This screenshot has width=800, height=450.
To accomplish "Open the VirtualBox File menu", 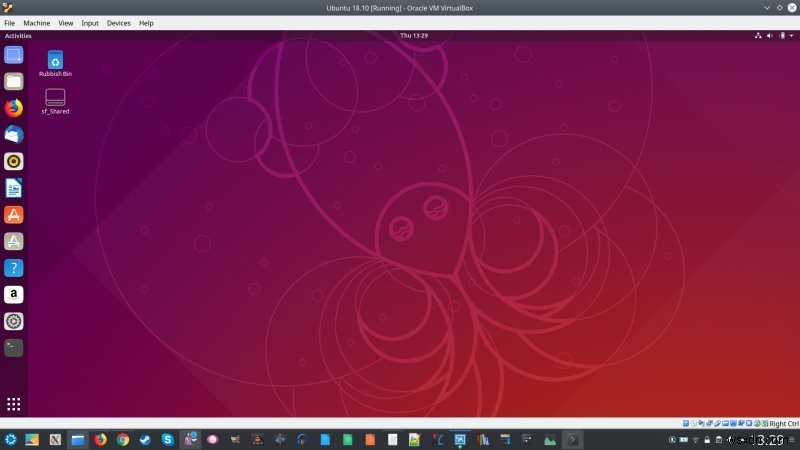I will click(10, 23).
